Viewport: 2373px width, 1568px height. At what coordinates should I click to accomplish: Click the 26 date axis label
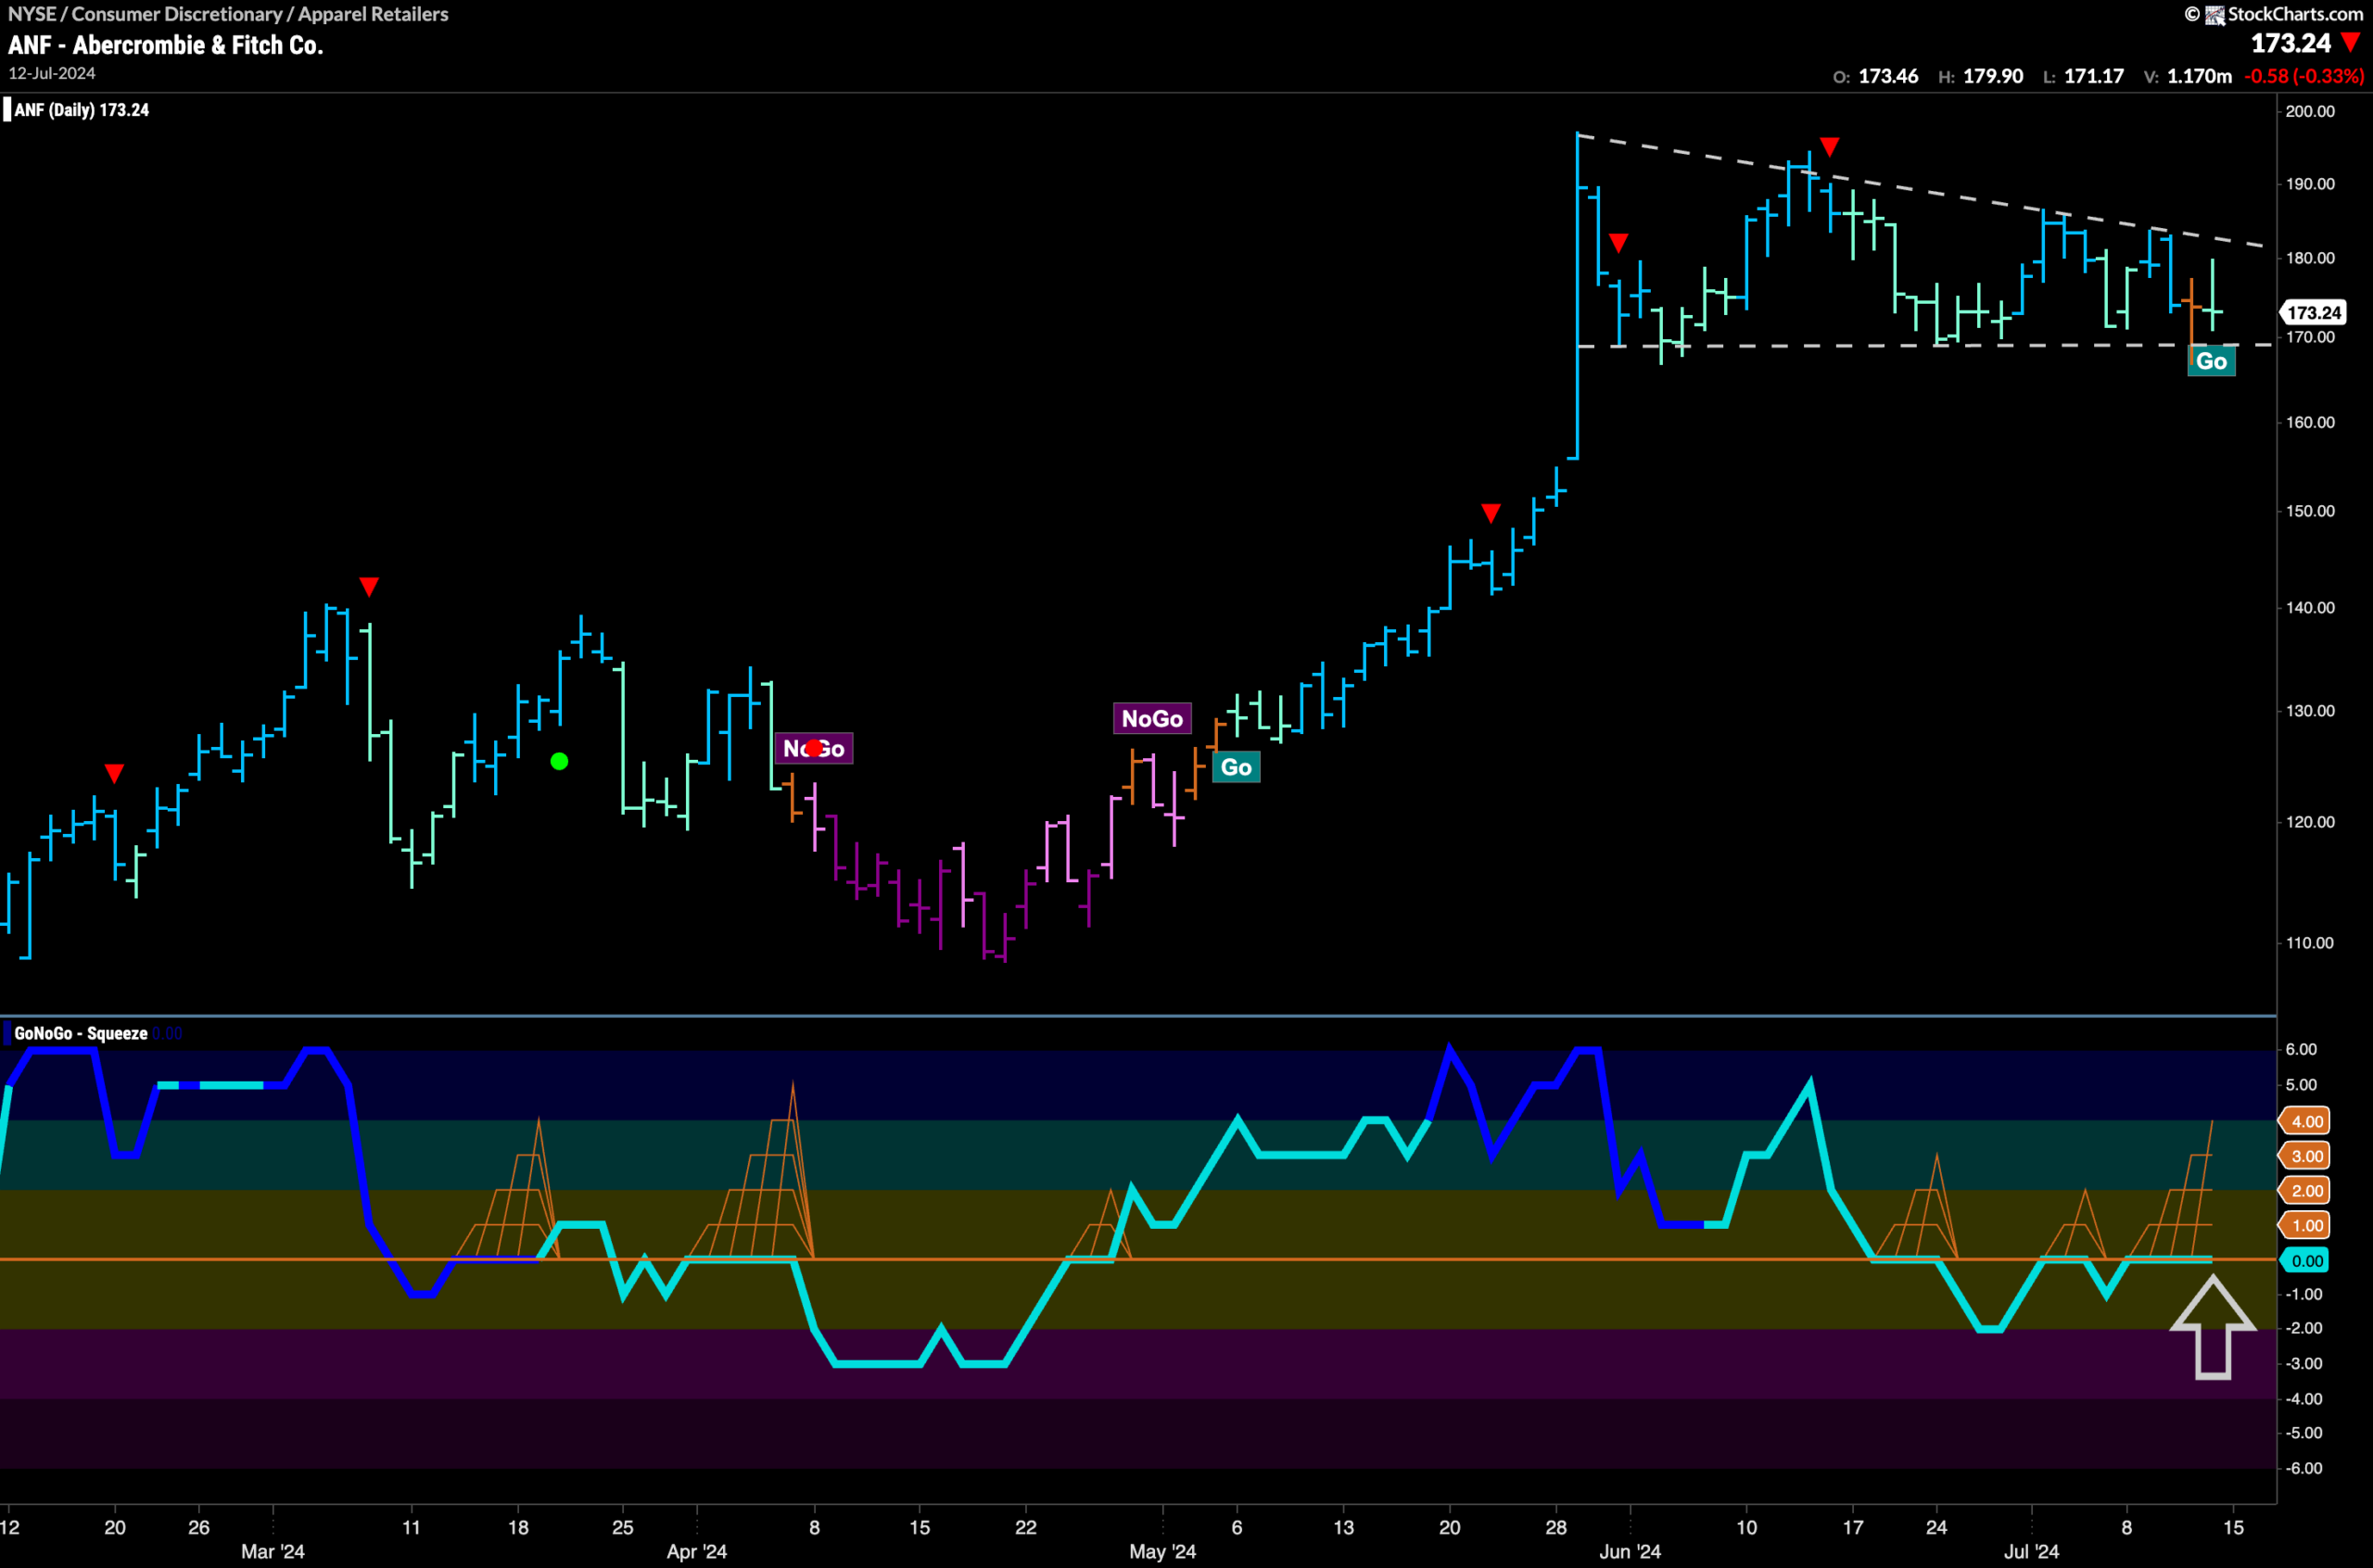coord(199,1527)
